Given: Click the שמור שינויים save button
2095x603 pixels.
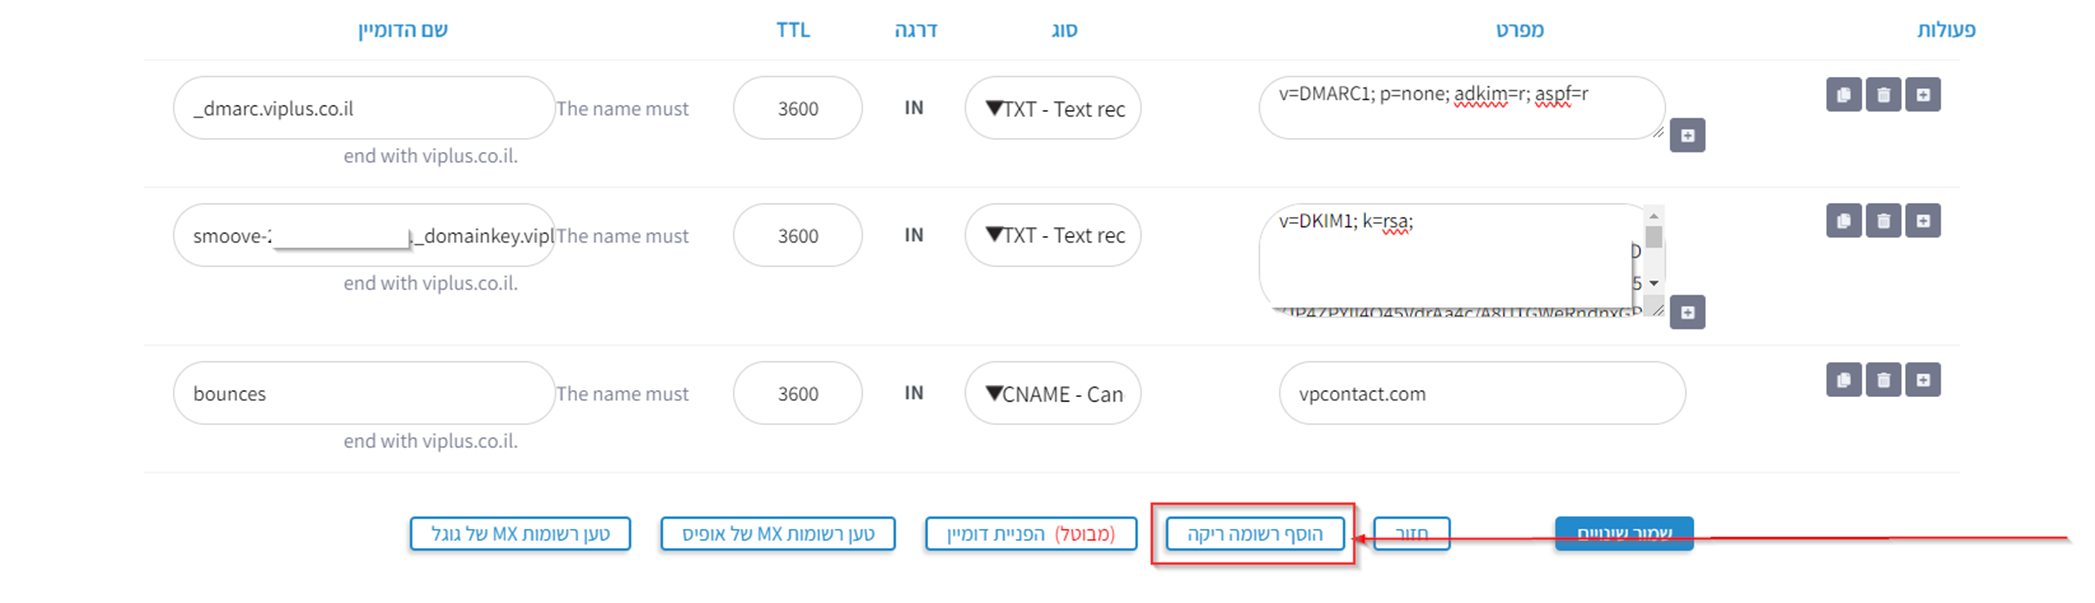Looking at the screenshot, I should (1622, 533).
